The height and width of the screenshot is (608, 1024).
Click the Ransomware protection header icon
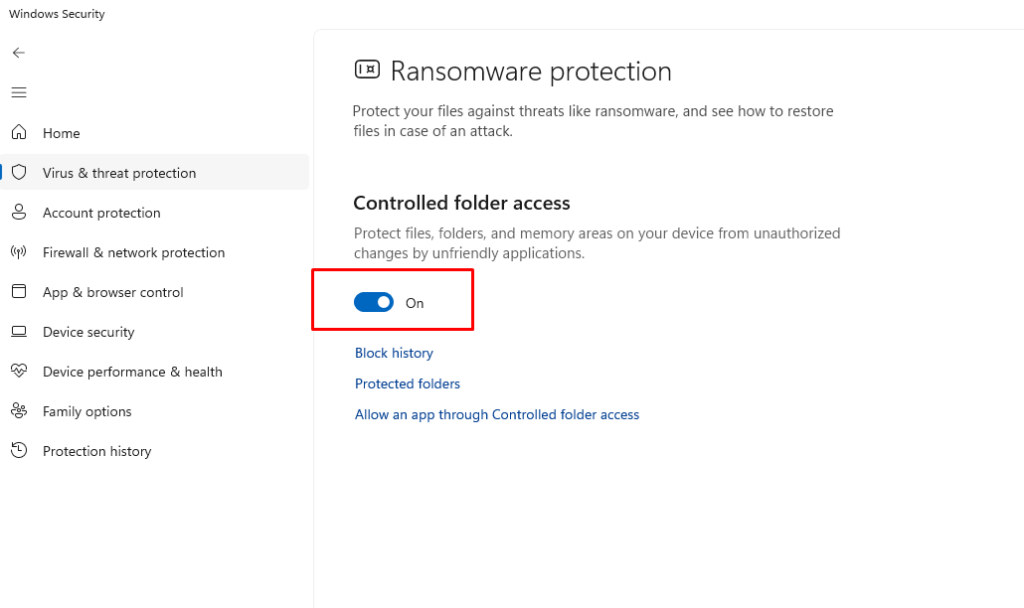(367, 70)
